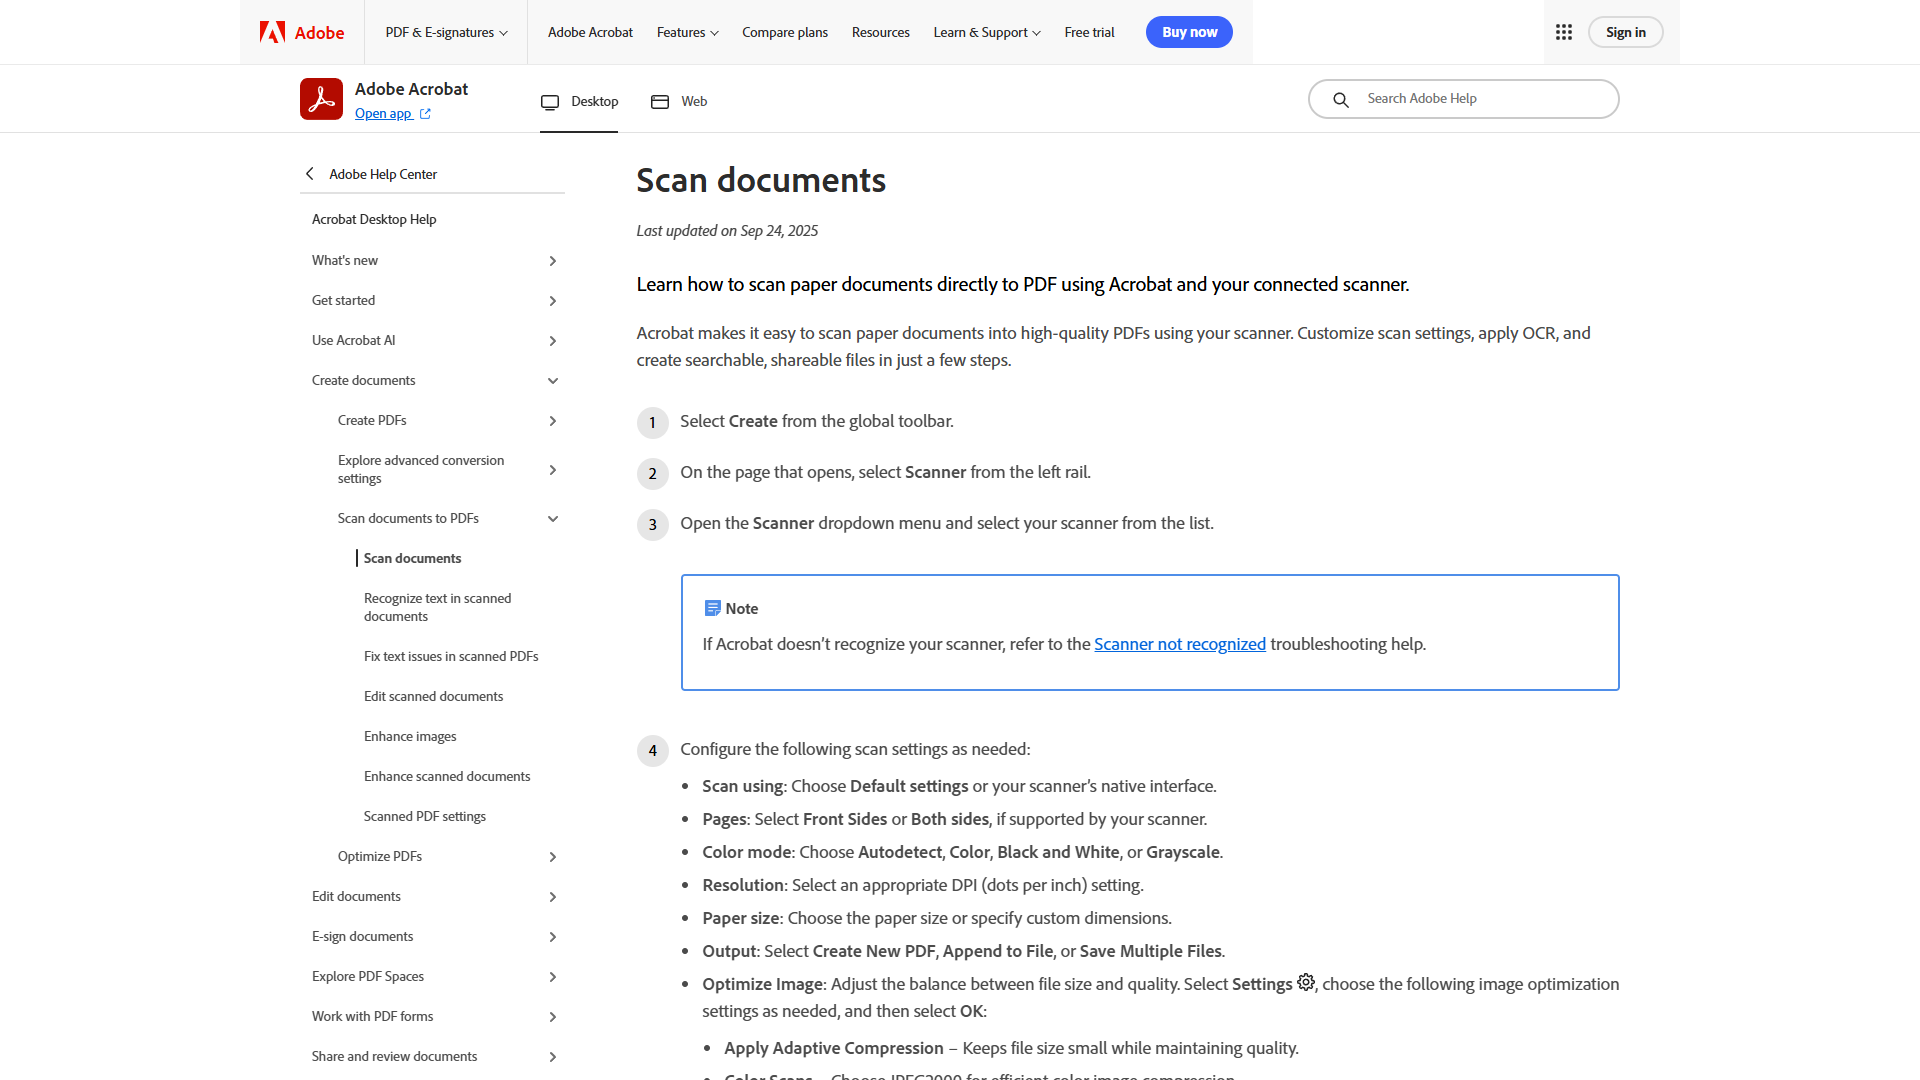
Task: Click inside the Search Adobe Help field
Action: coord(1470,98)
